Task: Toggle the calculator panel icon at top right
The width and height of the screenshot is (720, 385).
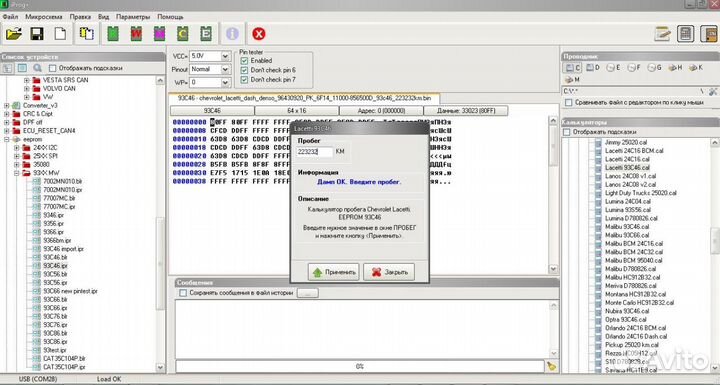Action: click(686, 34)
